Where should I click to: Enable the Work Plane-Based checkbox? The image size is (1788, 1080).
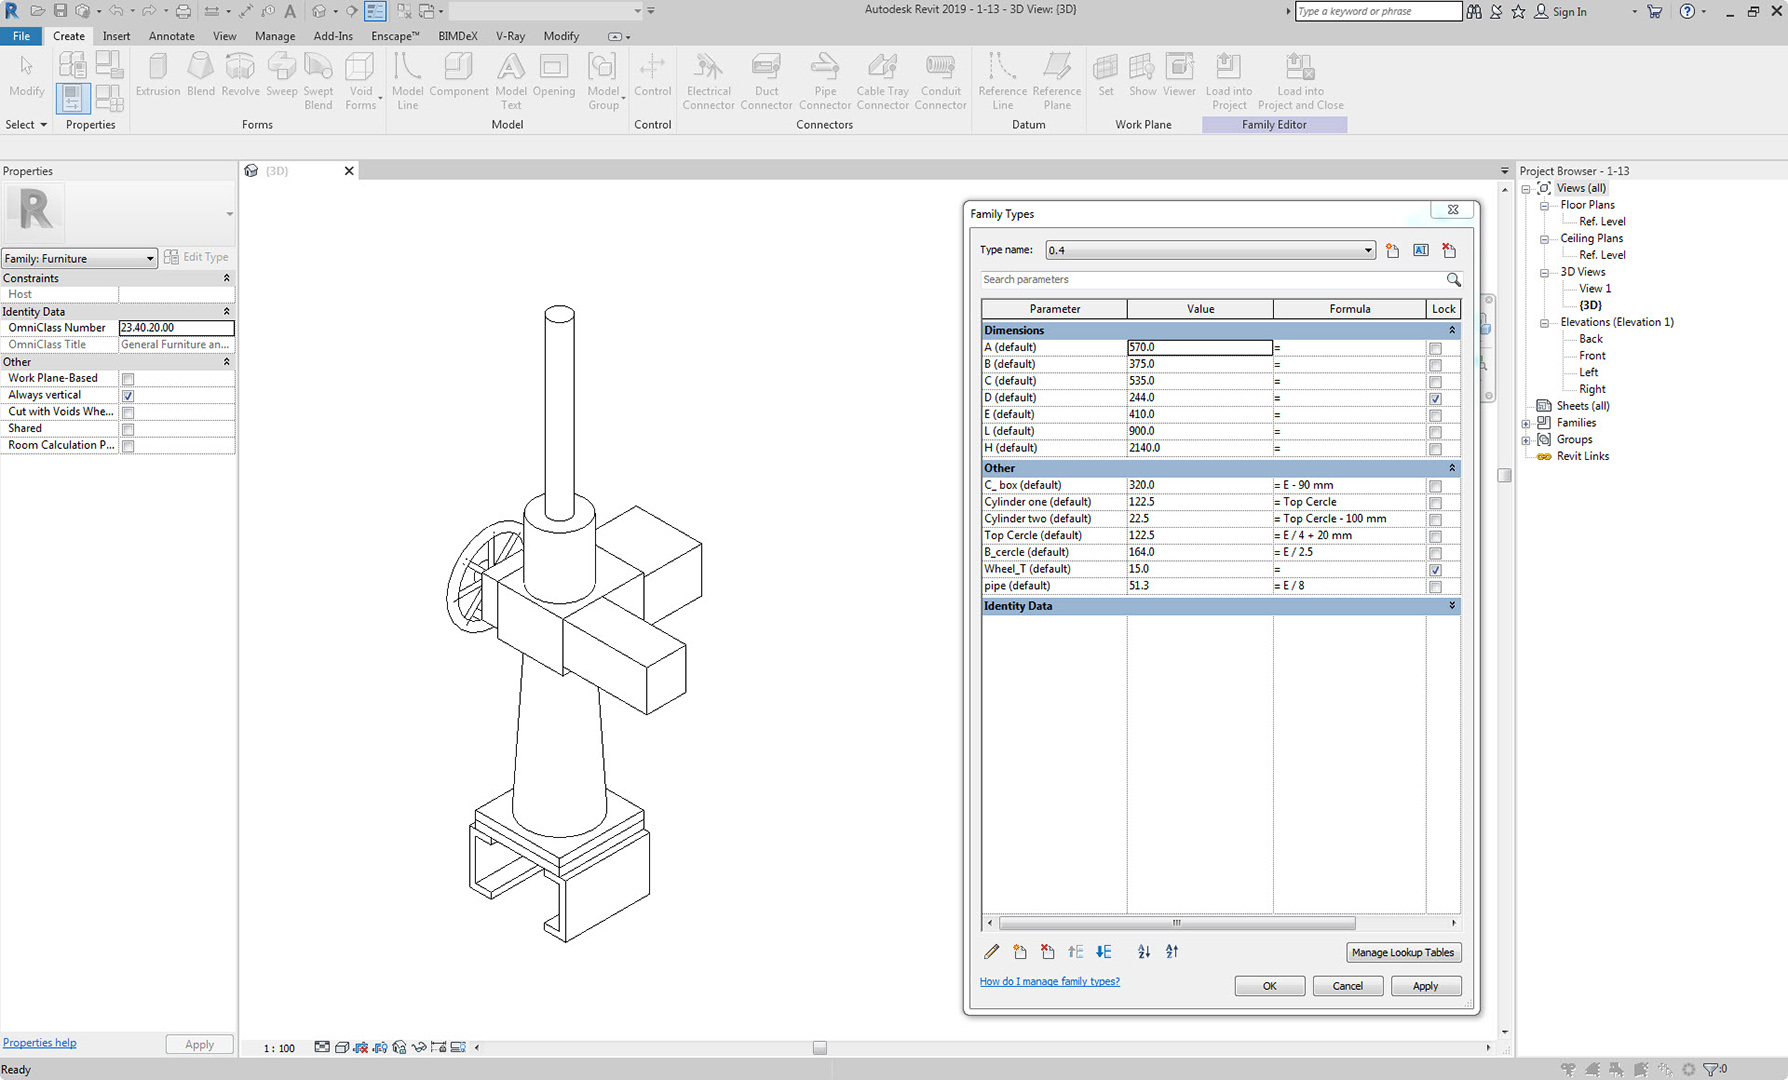click(x=128, y=379)
